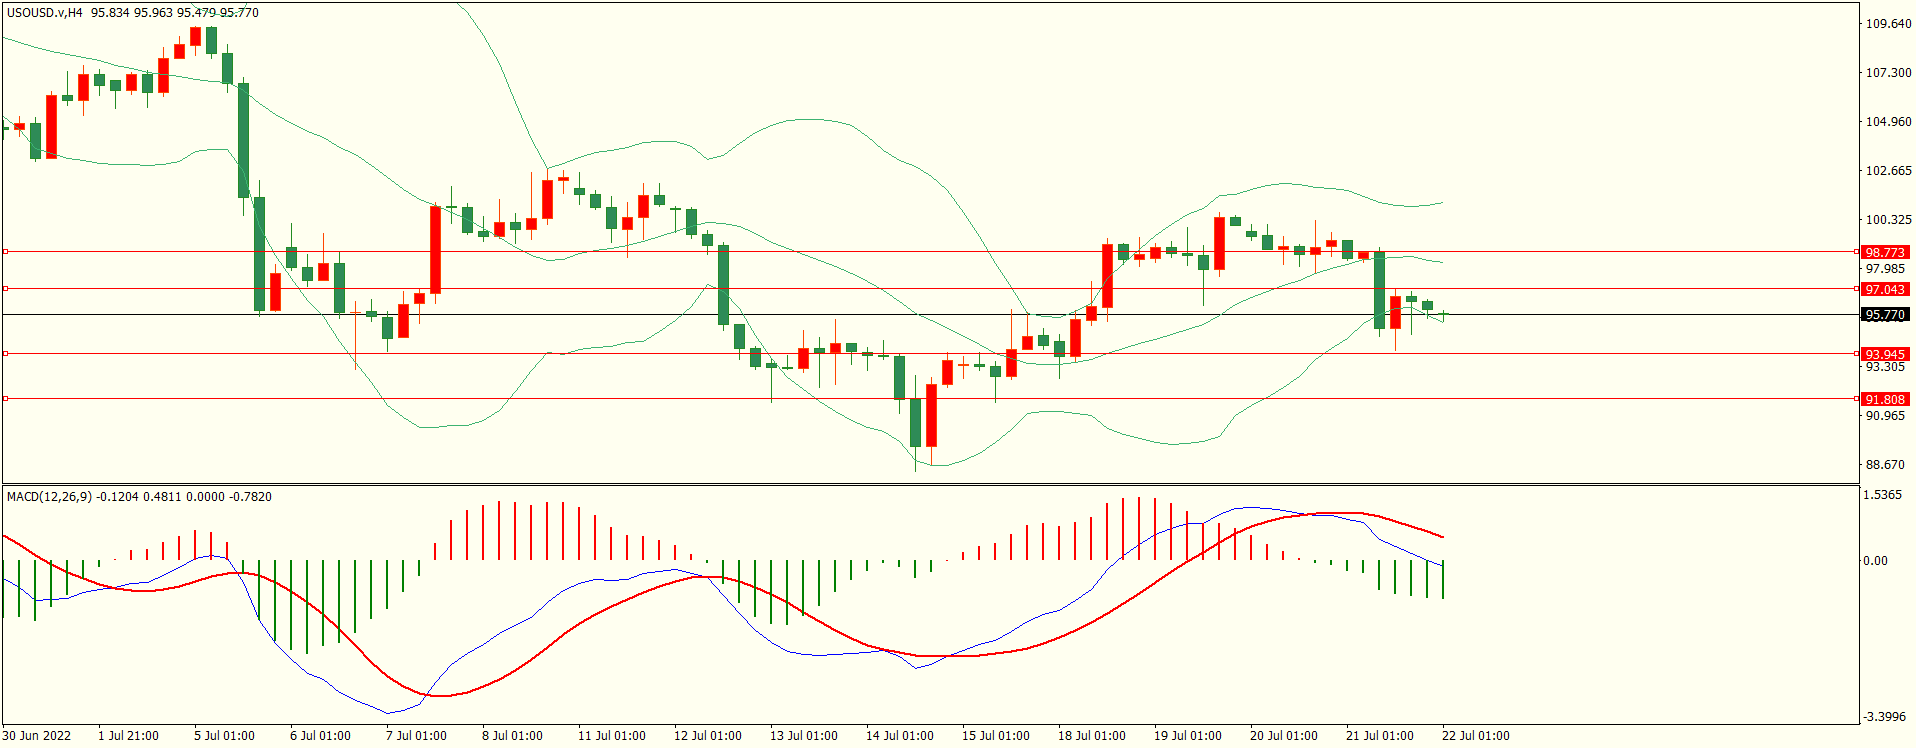The image size is (1916, 748).
Task: Select the 97.043 red price level tag
Action: [1885, 289]
